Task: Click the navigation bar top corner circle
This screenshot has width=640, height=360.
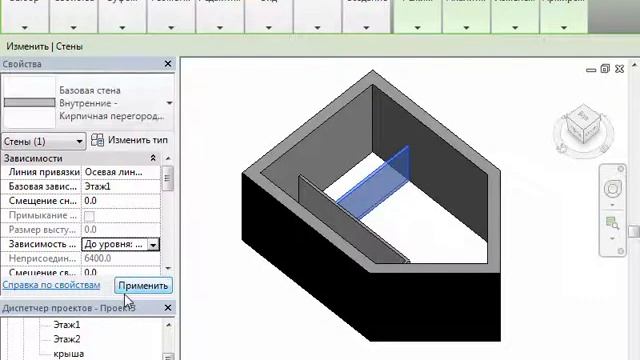Action: (621, 169)
